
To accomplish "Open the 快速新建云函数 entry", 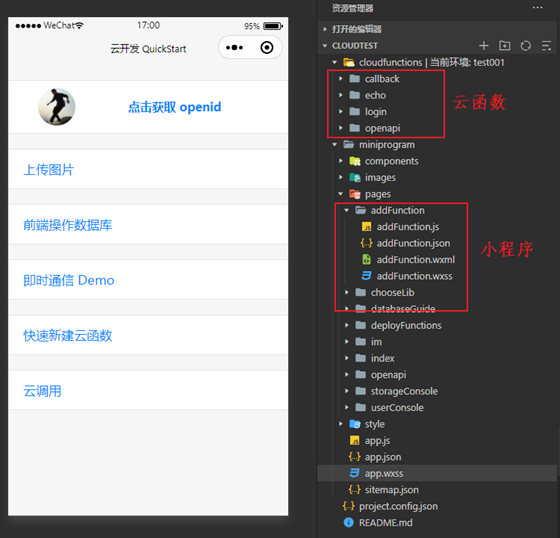I will coord(148,335).
